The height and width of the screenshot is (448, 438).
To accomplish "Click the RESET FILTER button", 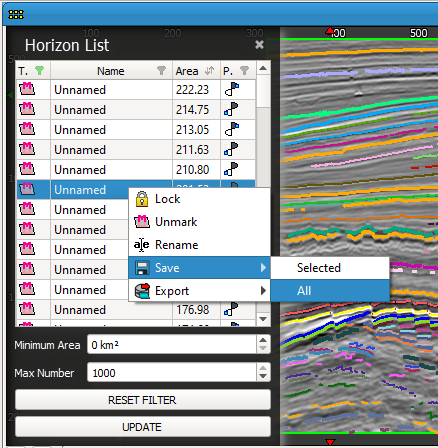I will point(143,400).
